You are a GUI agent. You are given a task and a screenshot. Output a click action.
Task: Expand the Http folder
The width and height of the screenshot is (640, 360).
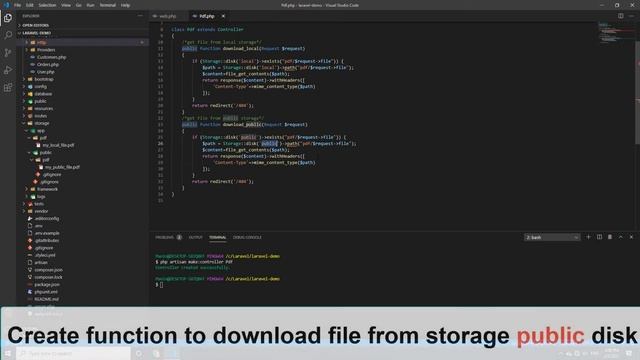(42, 42)
